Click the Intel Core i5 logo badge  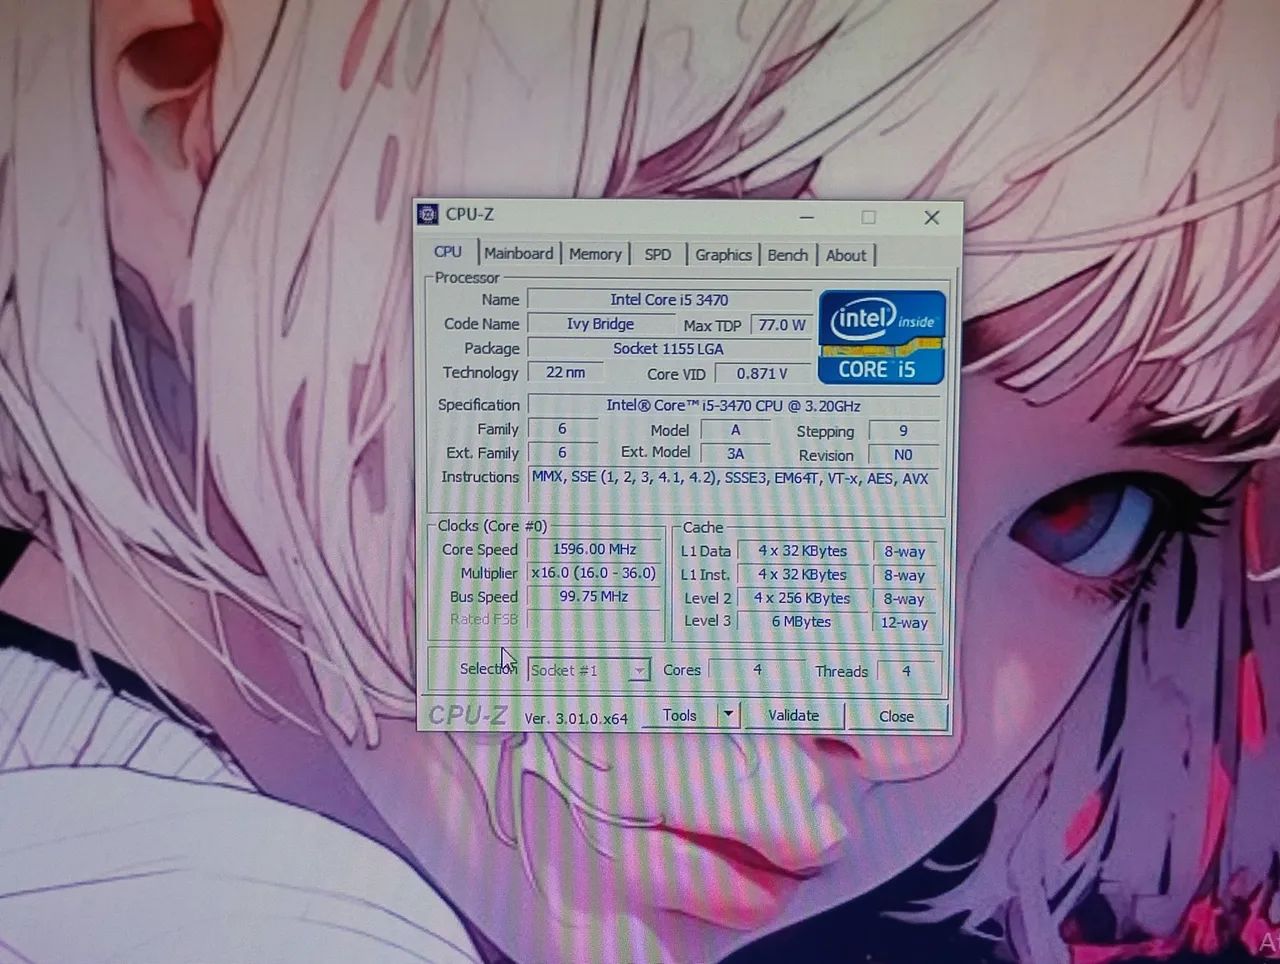click(881, 337)
